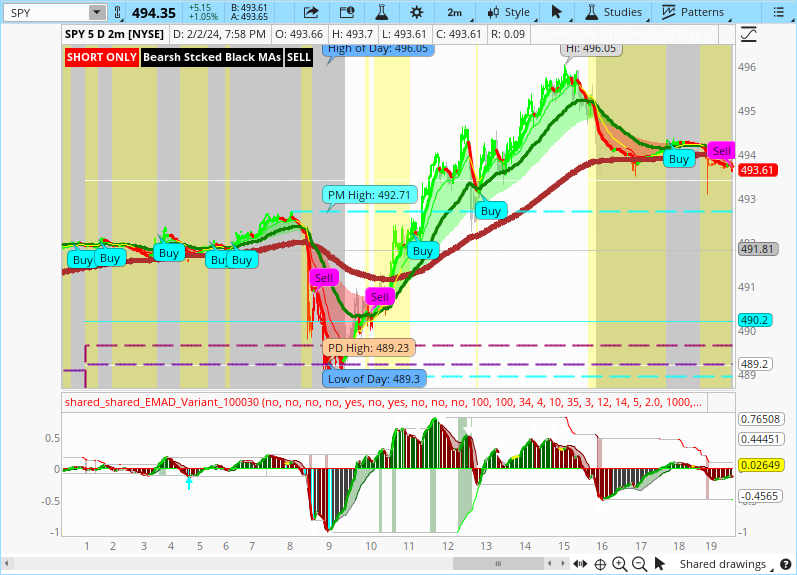Click the drawing set icon above price axis
797x575 pixels.
pyautogui.click(x=749, y=35)
